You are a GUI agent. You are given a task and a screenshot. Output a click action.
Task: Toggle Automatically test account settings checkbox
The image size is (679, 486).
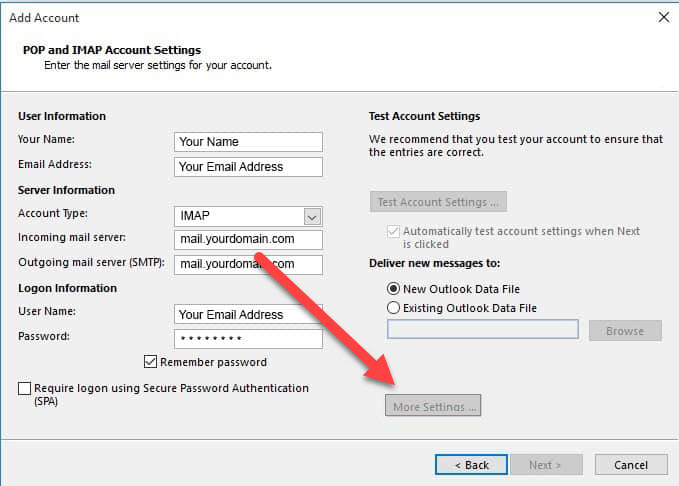(393, 231)
